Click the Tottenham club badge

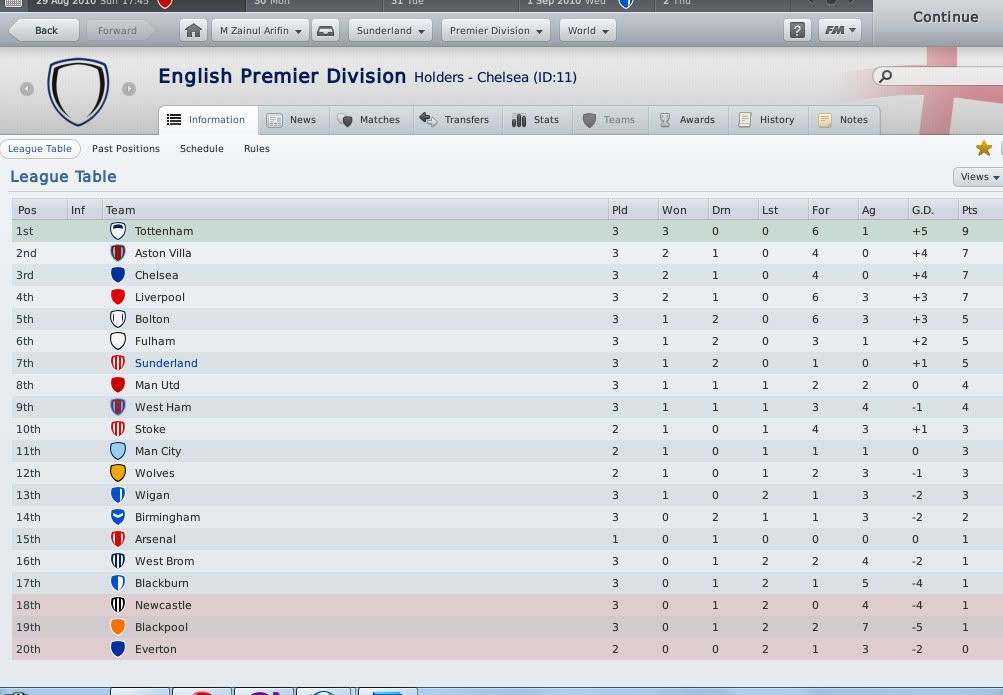118,231
